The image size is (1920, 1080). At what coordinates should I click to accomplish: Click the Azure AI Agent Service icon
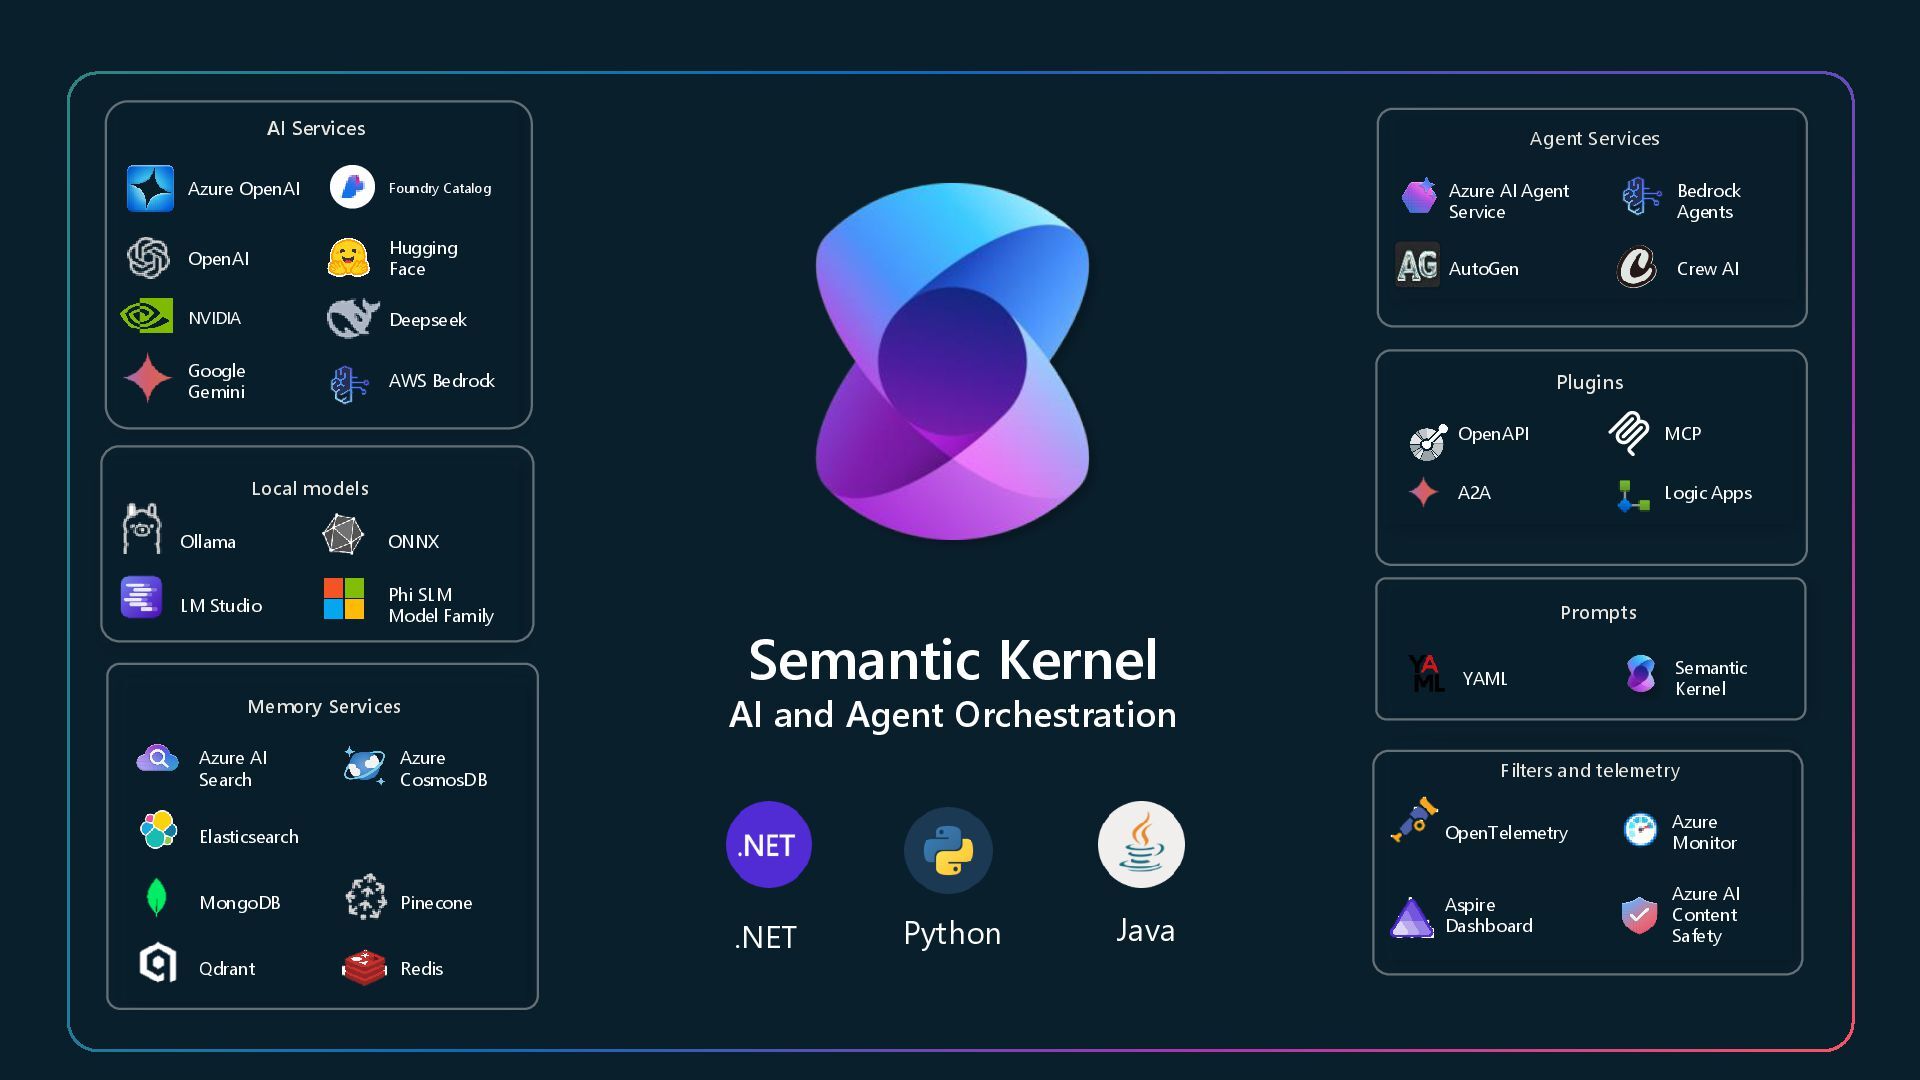(1419, 195)
